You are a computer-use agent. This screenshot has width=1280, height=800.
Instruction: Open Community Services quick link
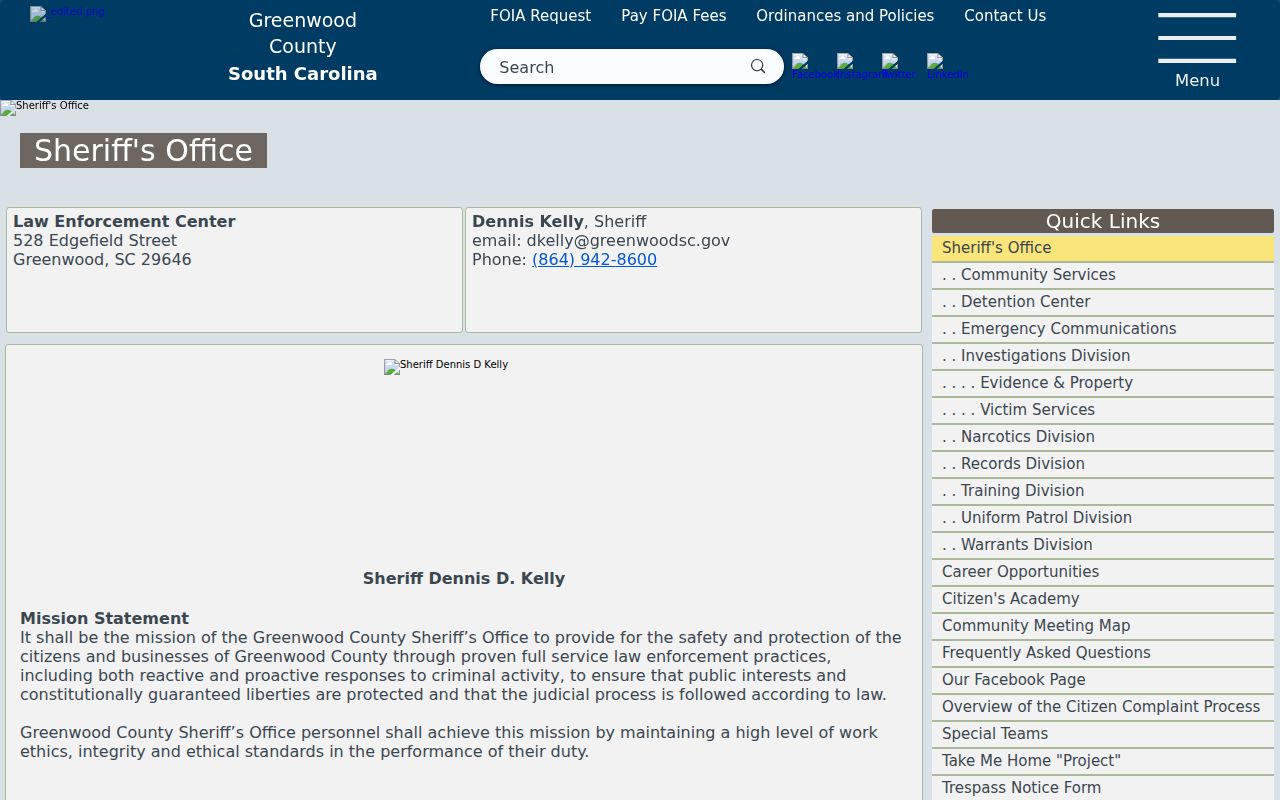click(x=1103, y=275)
